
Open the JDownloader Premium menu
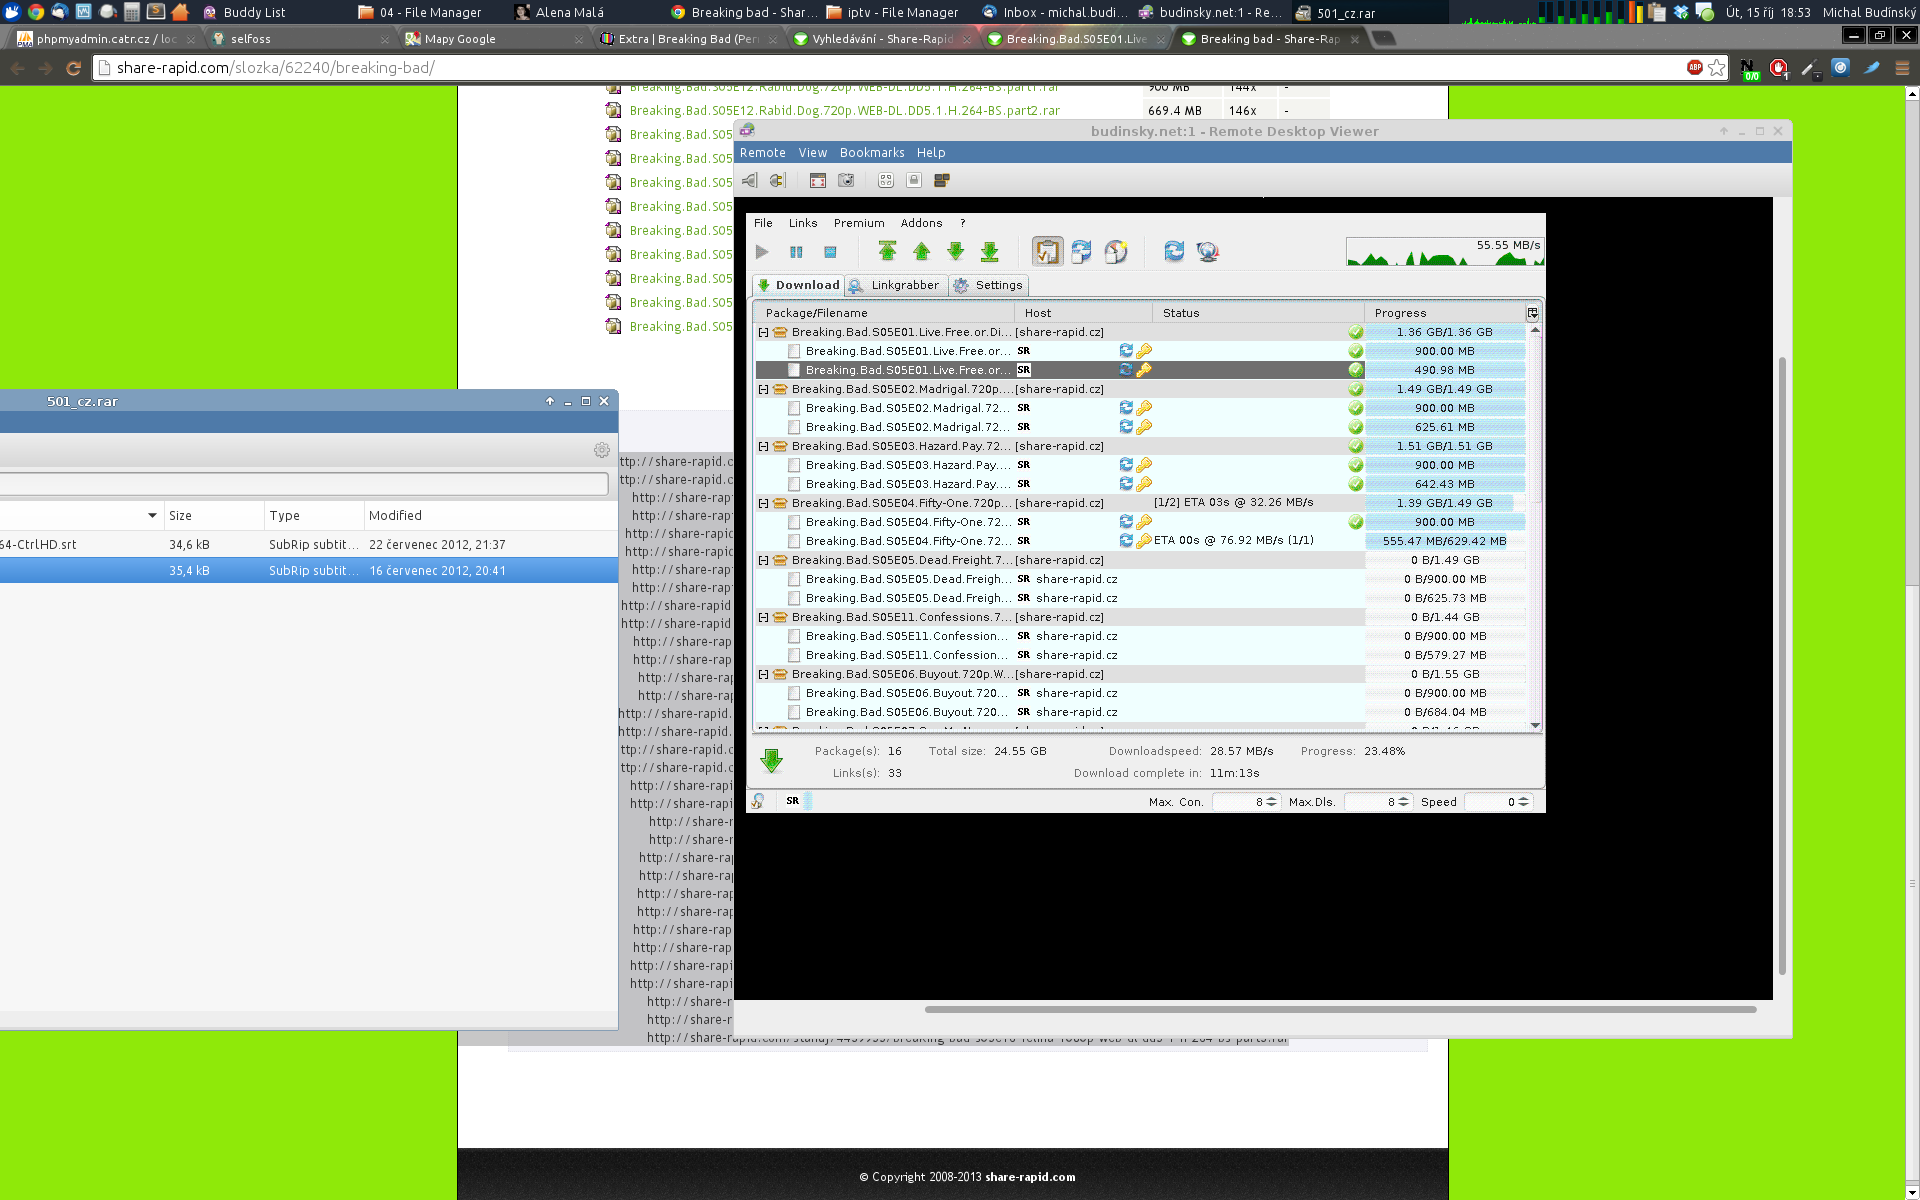pos(859,223)
